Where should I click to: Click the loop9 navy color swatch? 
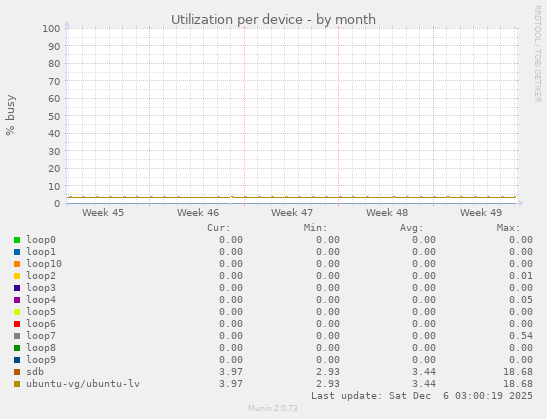pyautogui.click(x=17, y=360)
